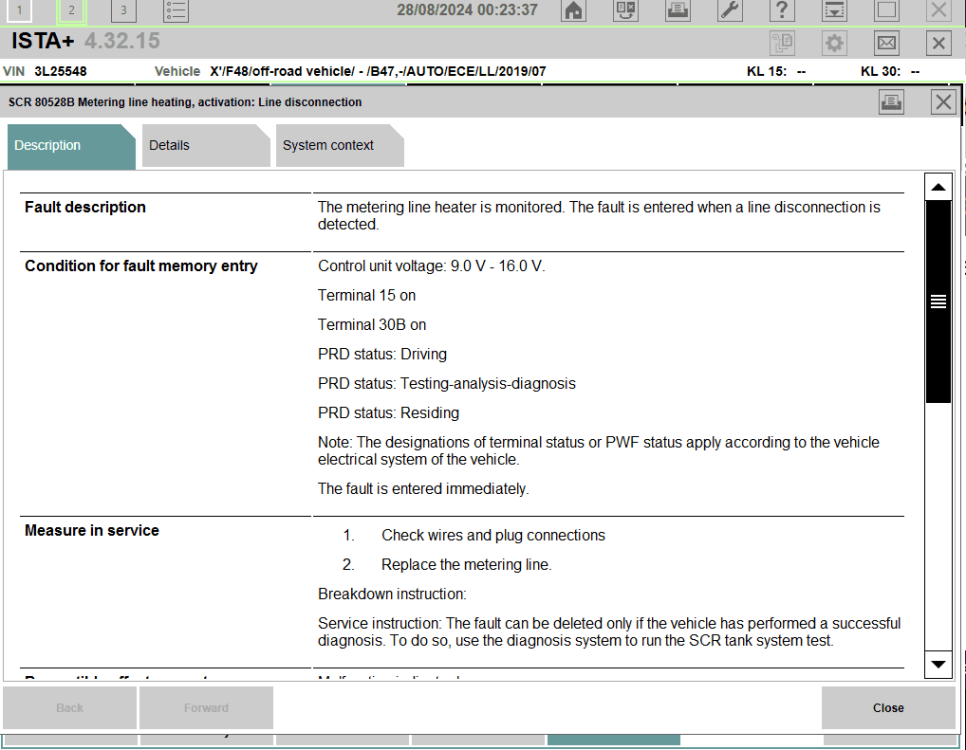The height and width of the screenshot is (750, 966).
Task: Select operation tab number 3
Action: 123,10
